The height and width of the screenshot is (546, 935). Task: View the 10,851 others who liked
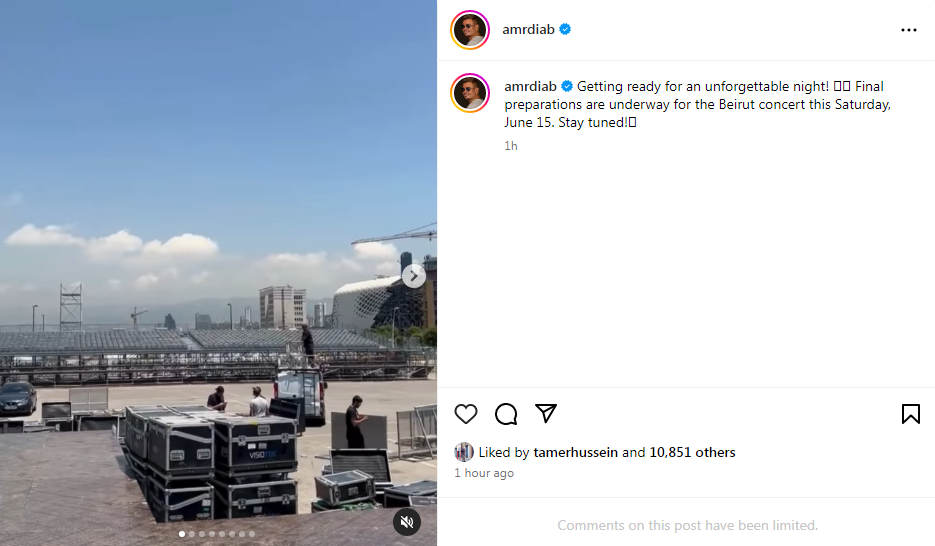pyautogui.click(x=692, y=452)
